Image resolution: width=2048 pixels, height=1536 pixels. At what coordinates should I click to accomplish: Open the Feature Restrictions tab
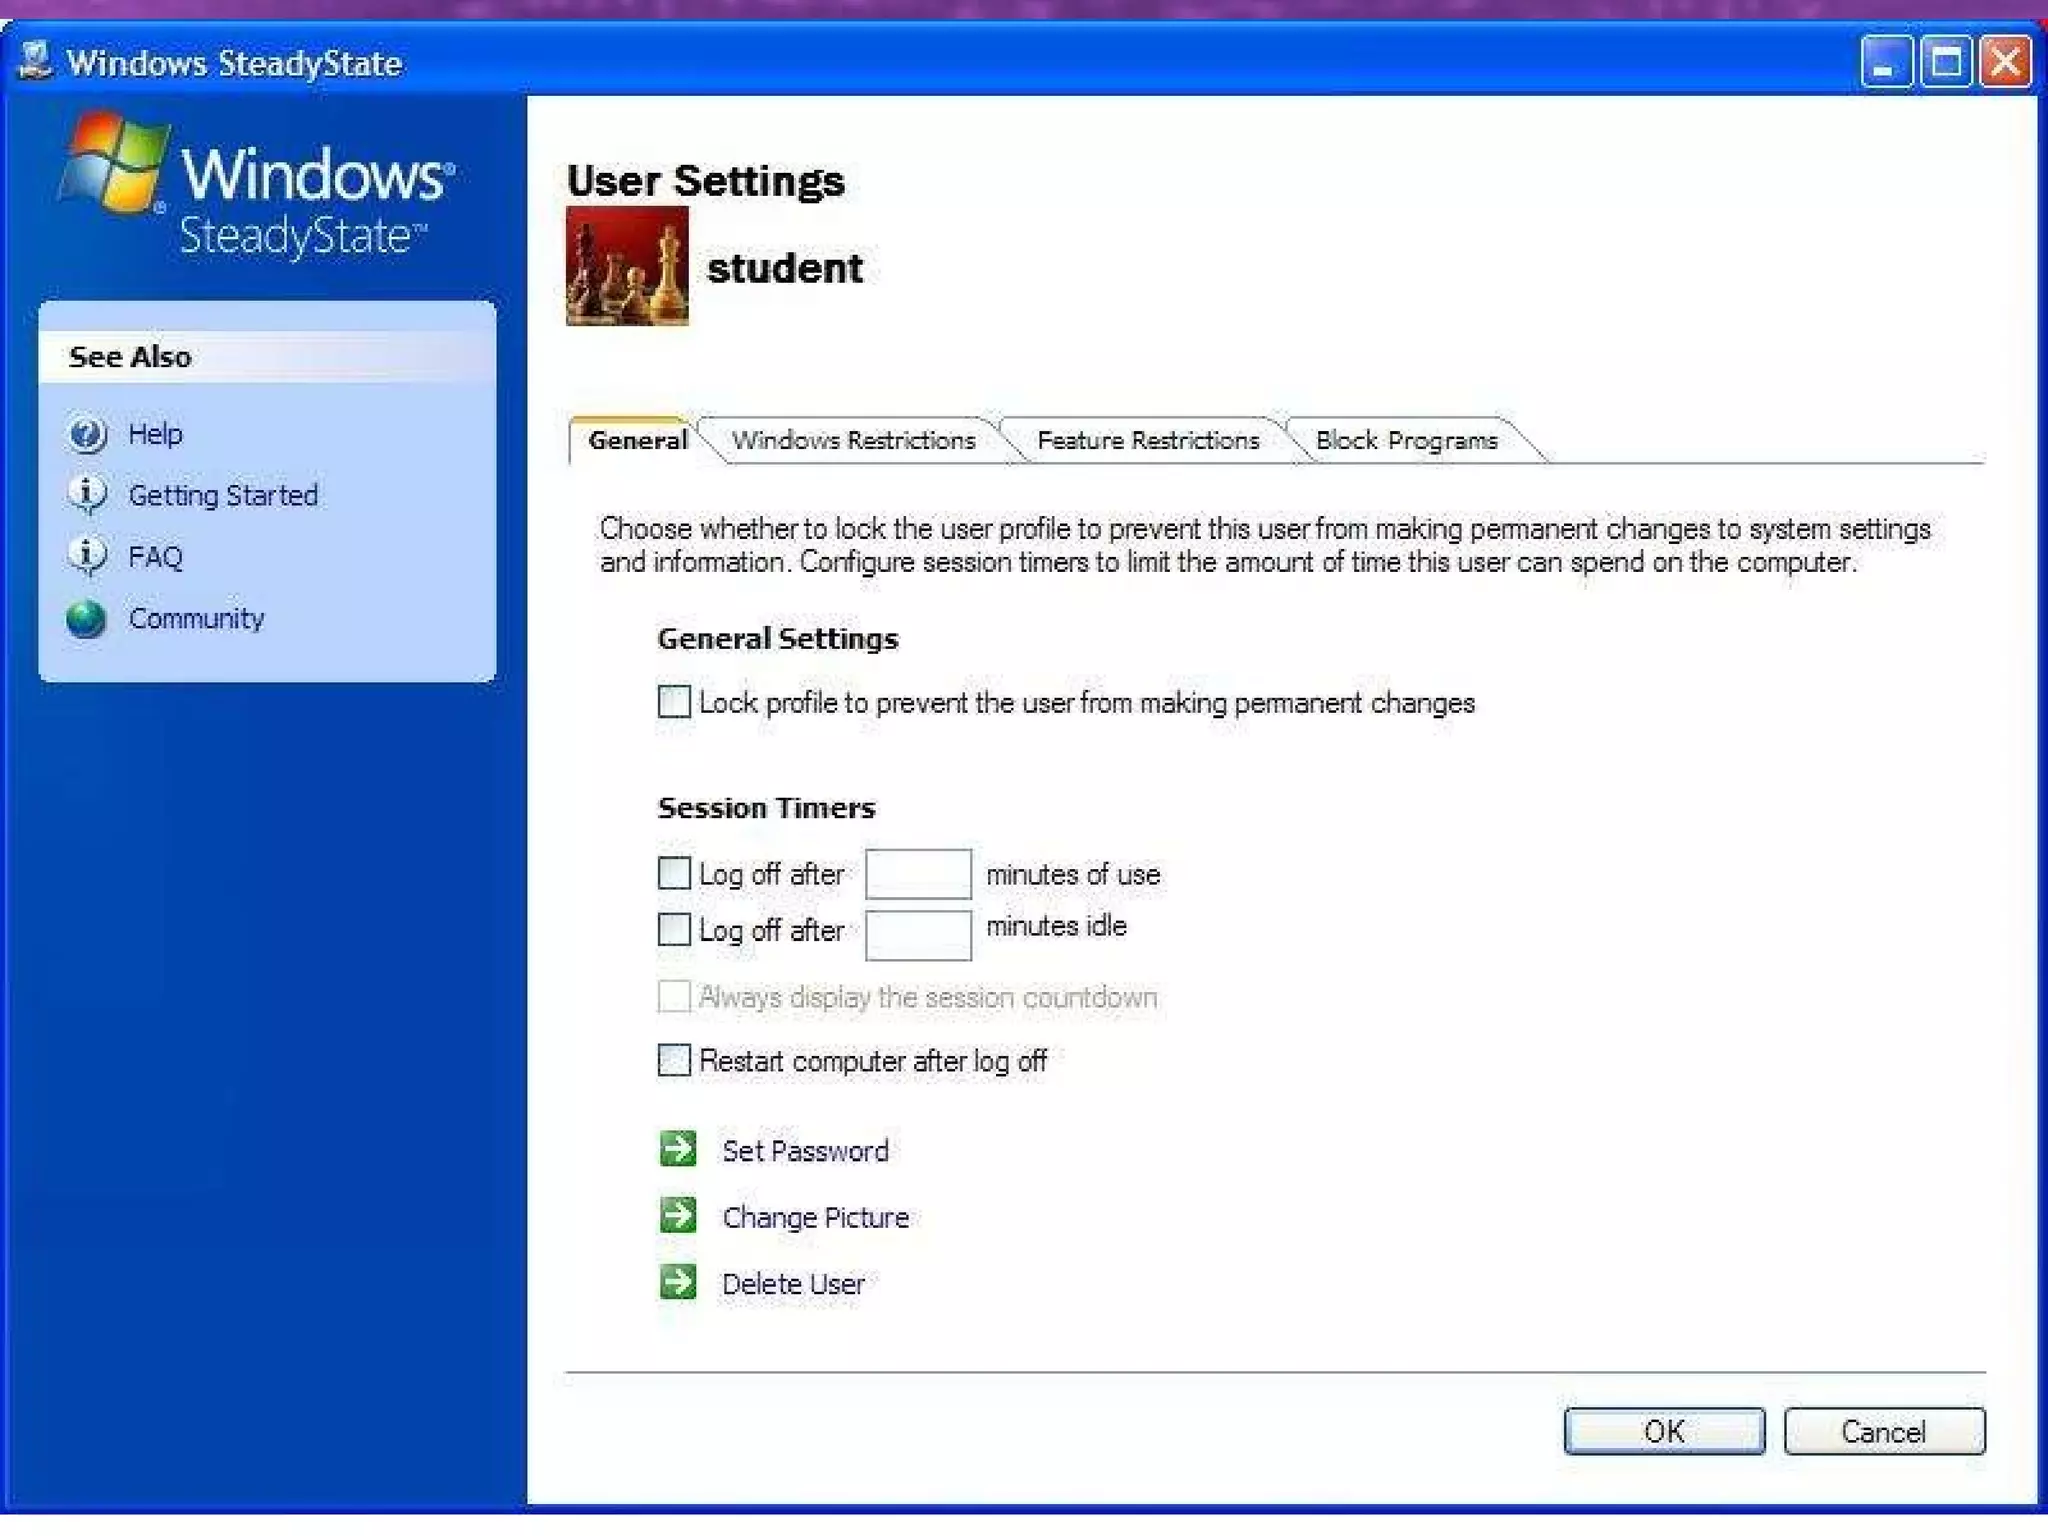click(x=1147, y=441)
